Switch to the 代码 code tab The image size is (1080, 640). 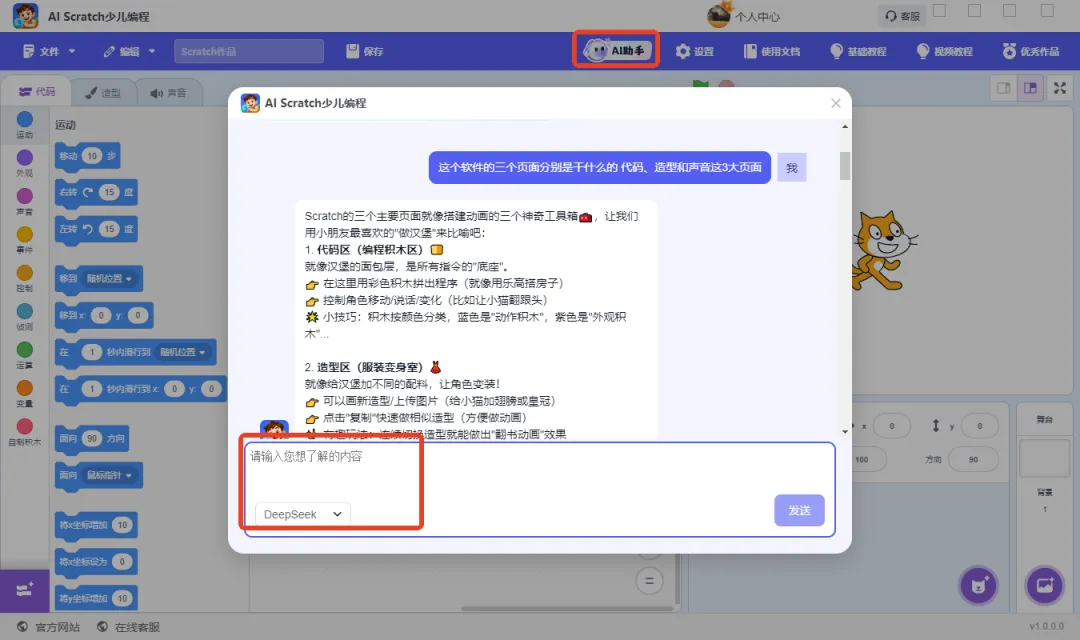coord(37,92)
